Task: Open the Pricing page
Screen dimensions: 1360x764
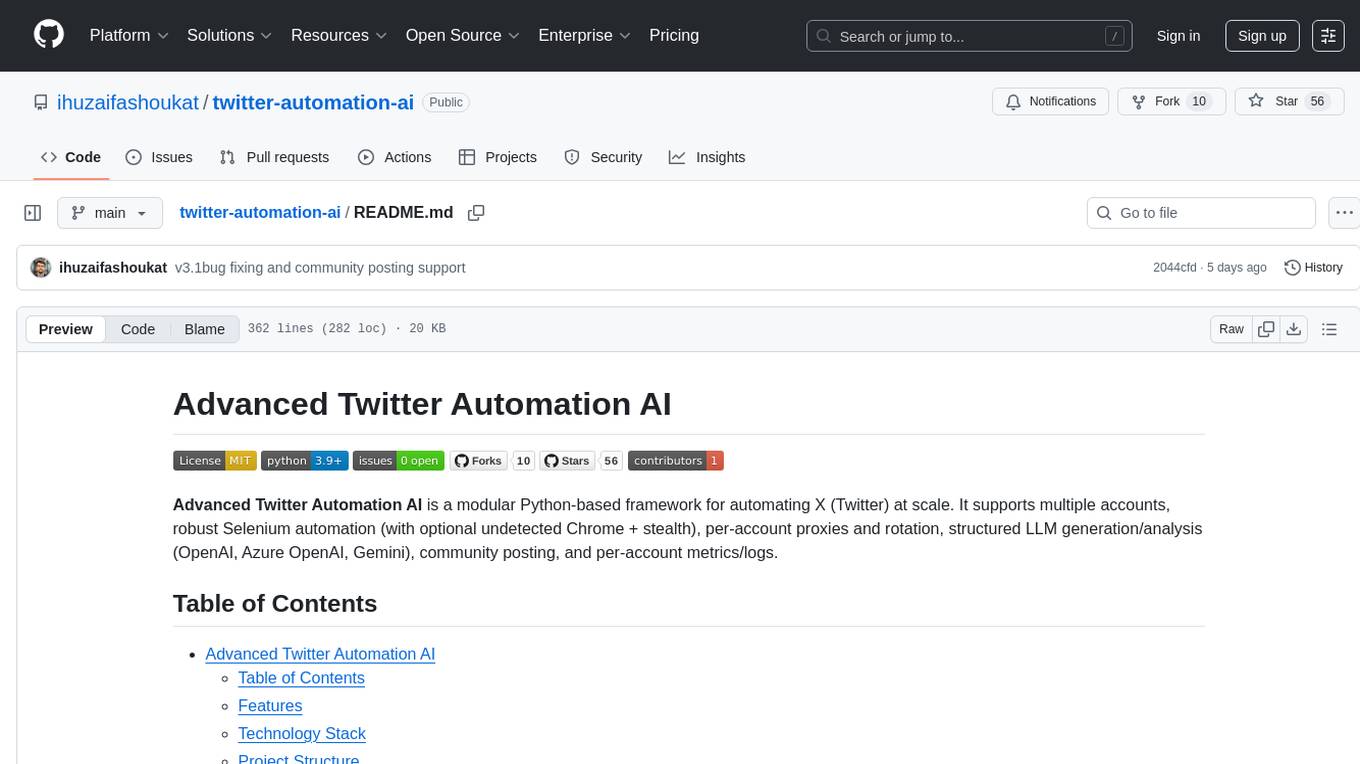Action: pyautogui.click(x=674, y=35)
